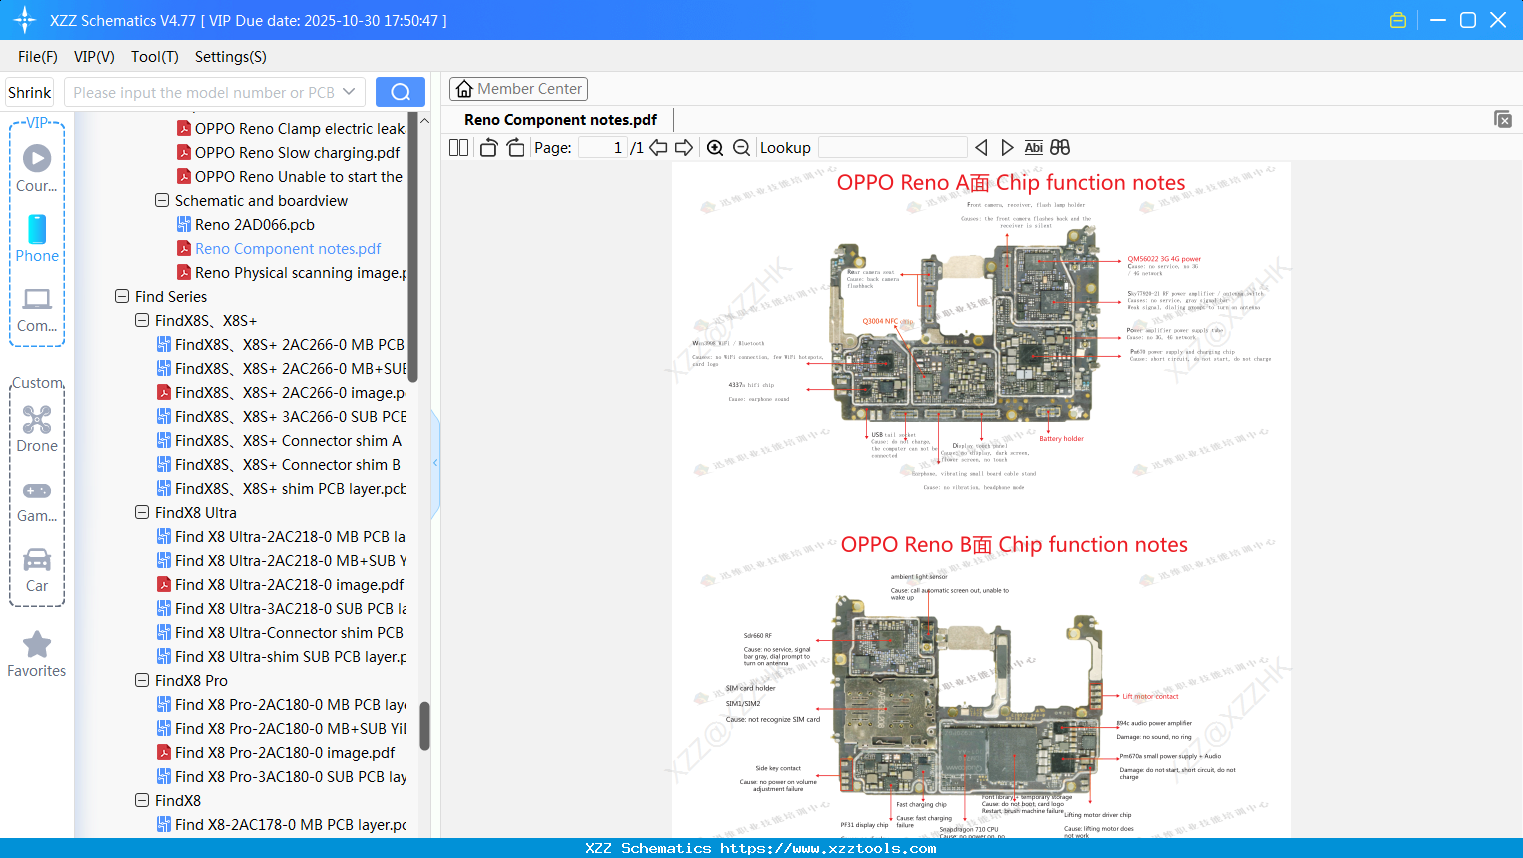Click the Lookup text field
Viewport: 1523px width, 858px height.
click(893, 147)
